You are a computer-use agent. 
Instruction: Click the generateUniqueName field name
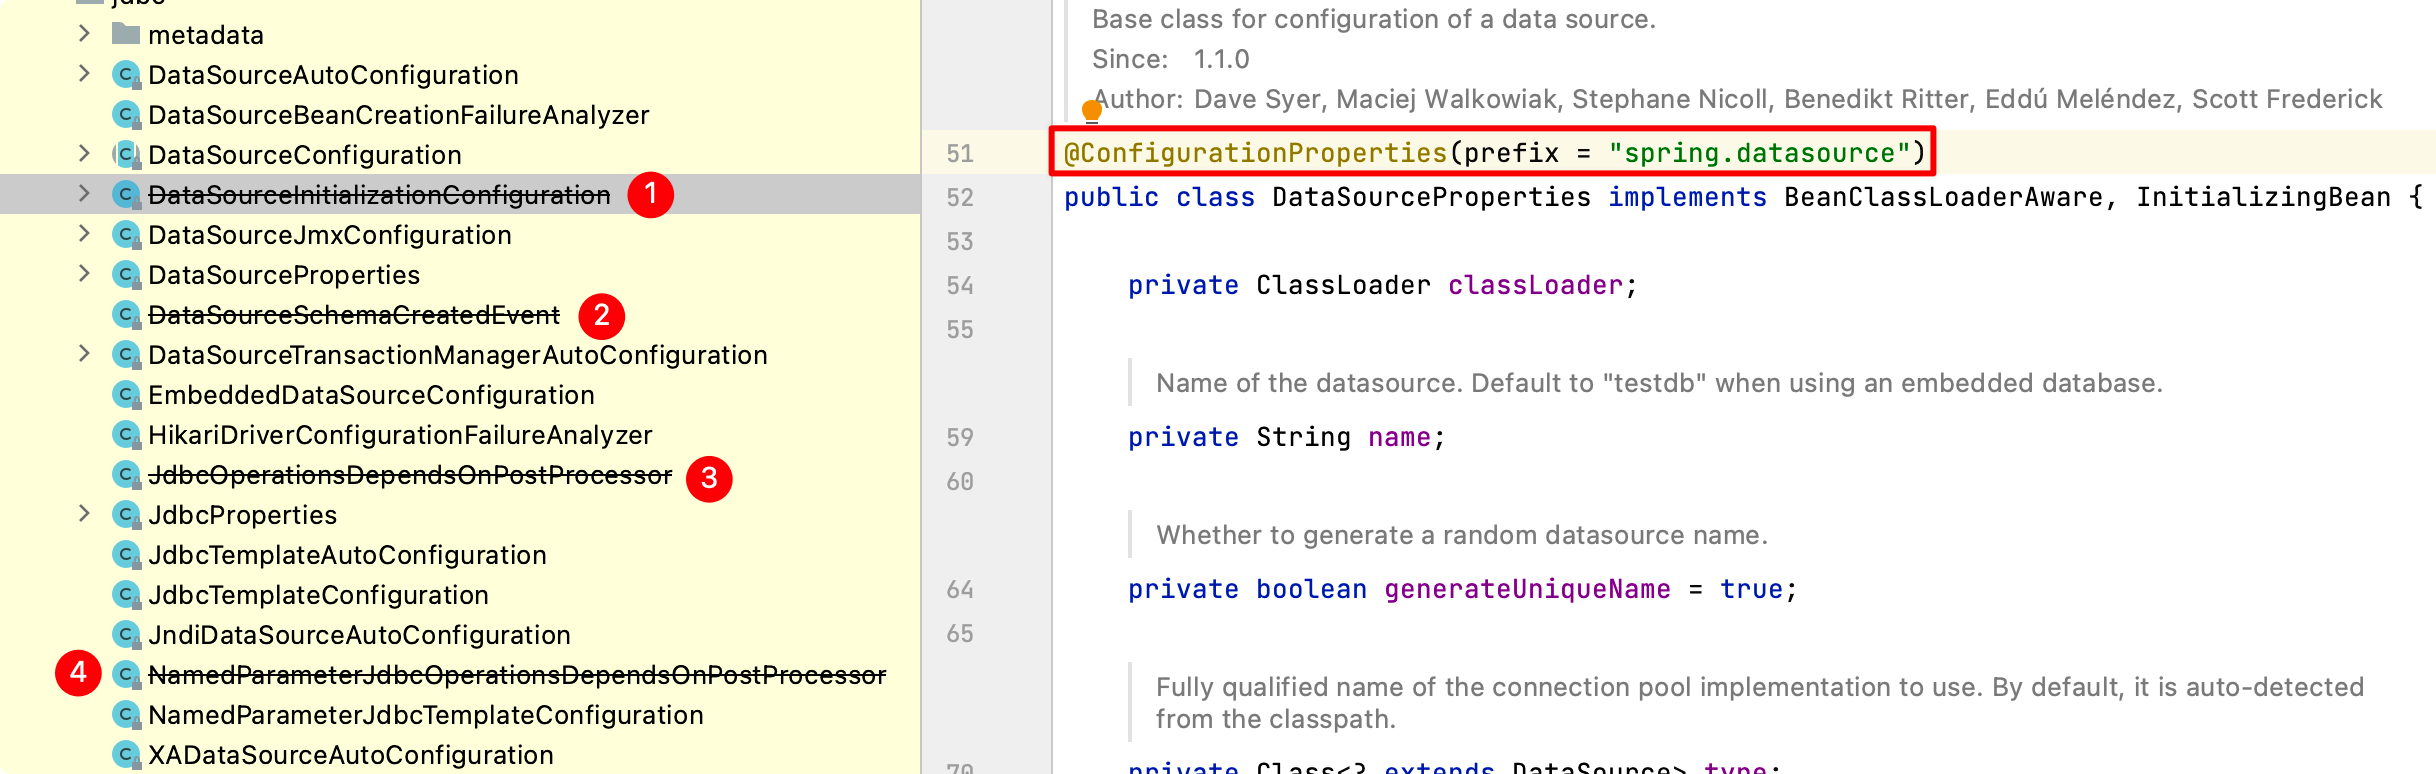1527,589
